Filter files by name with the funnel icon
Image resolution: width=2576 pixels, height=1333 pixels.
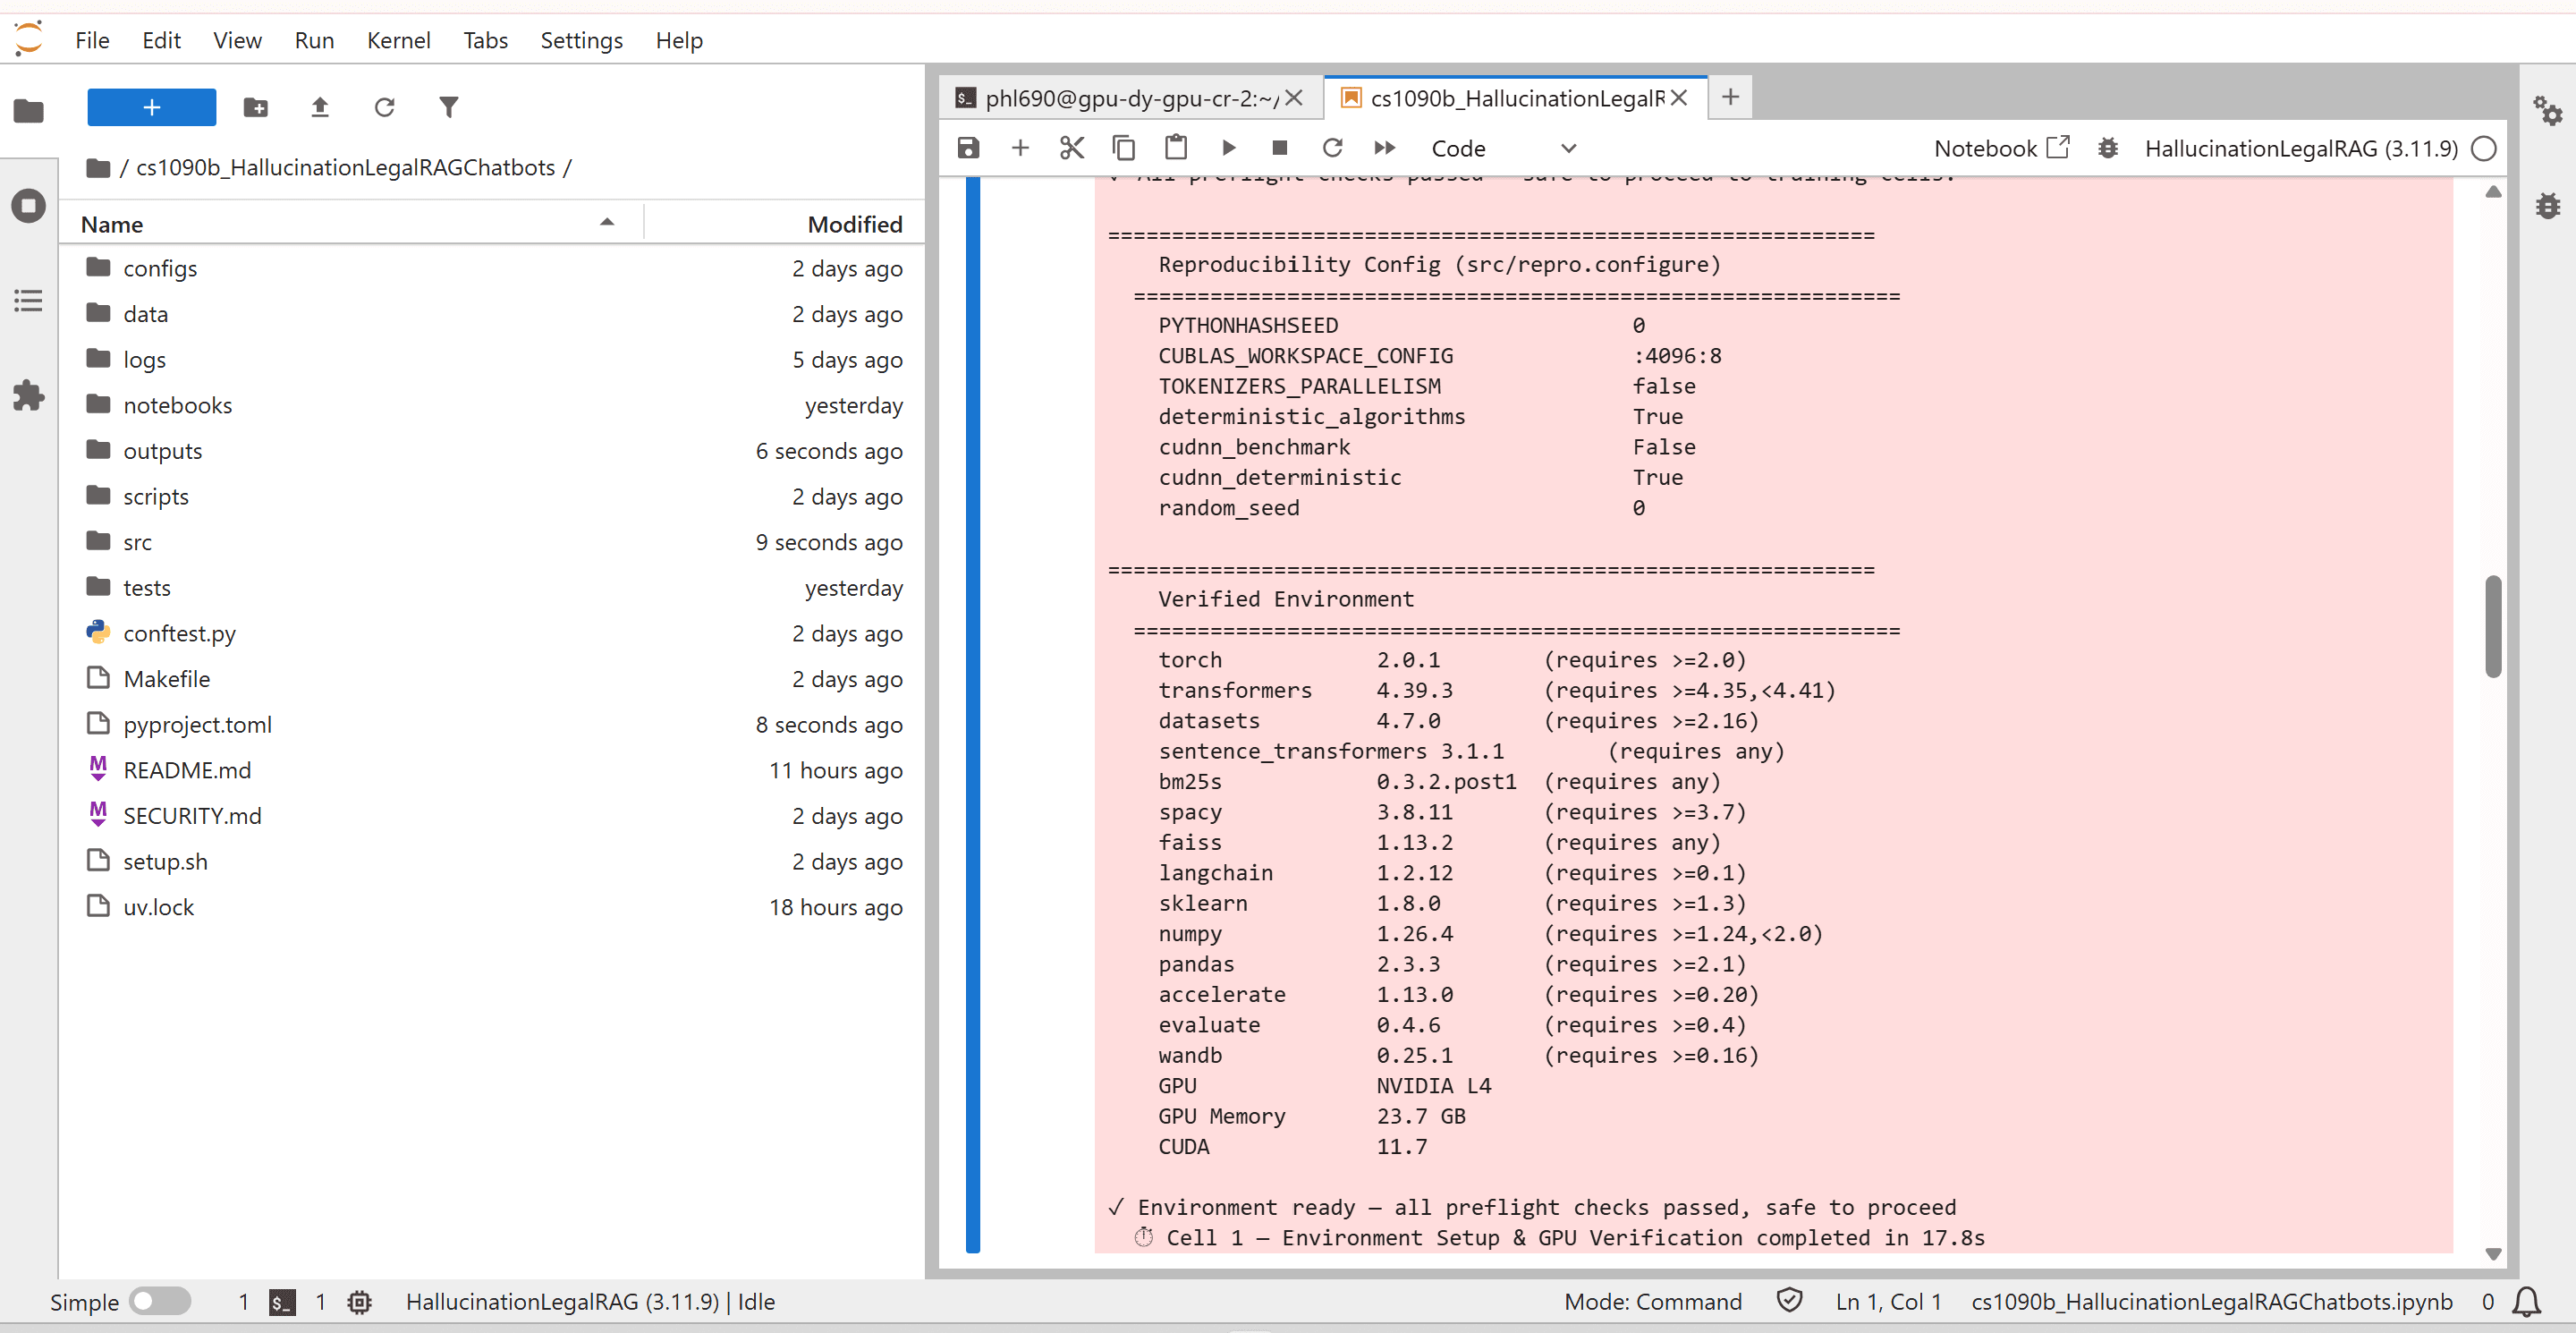click(x=448, y=106)
